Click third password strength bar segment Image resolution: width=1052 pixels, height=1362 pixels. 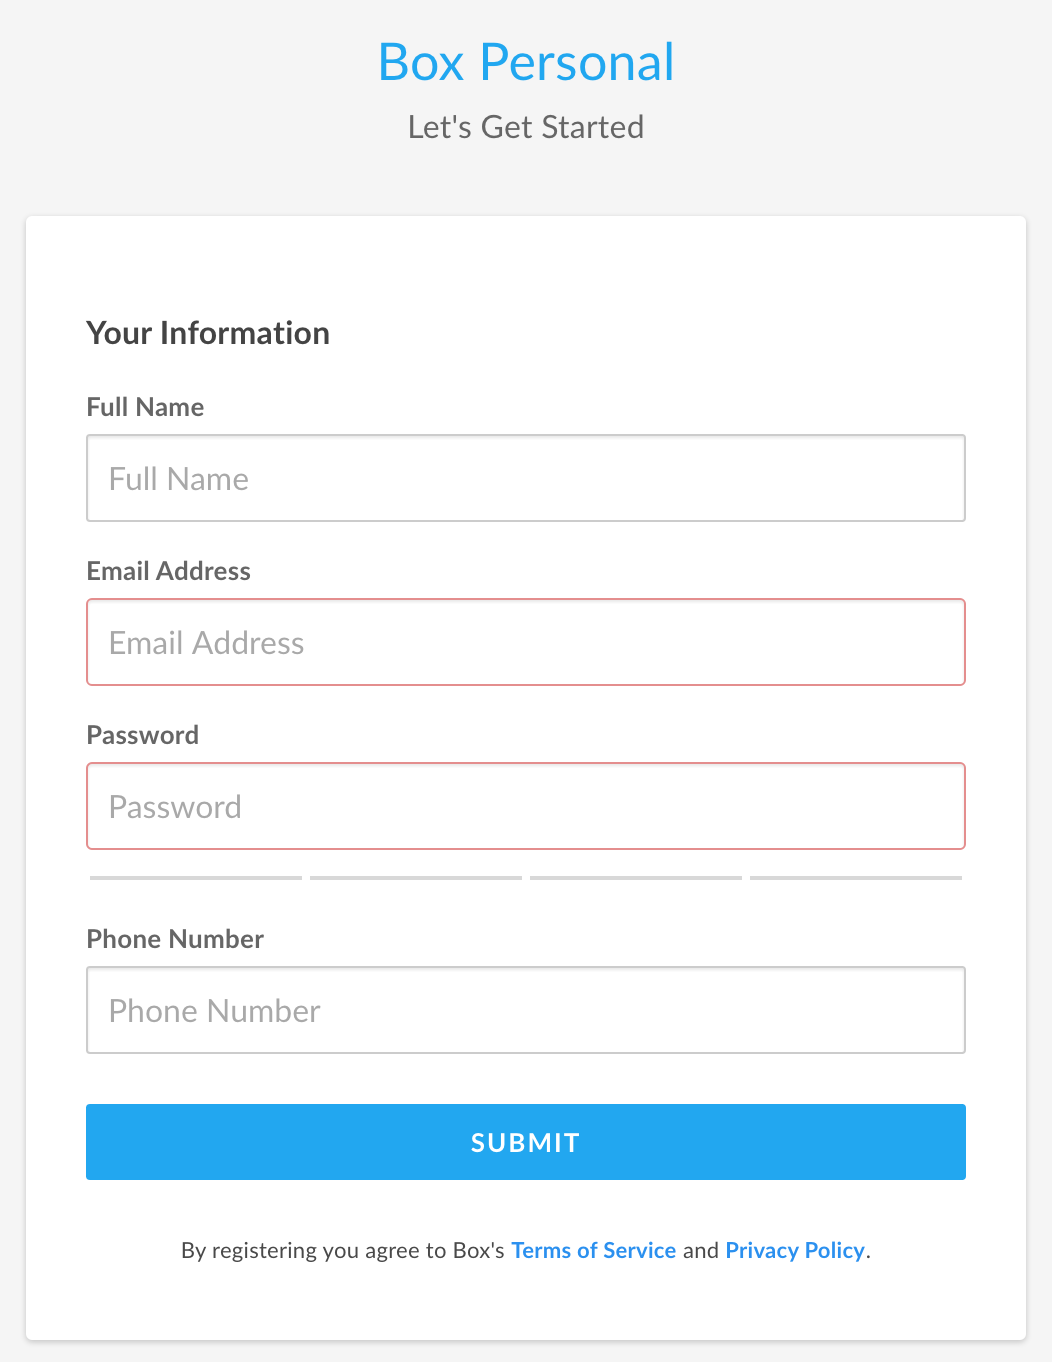click(x=636, y=878)
